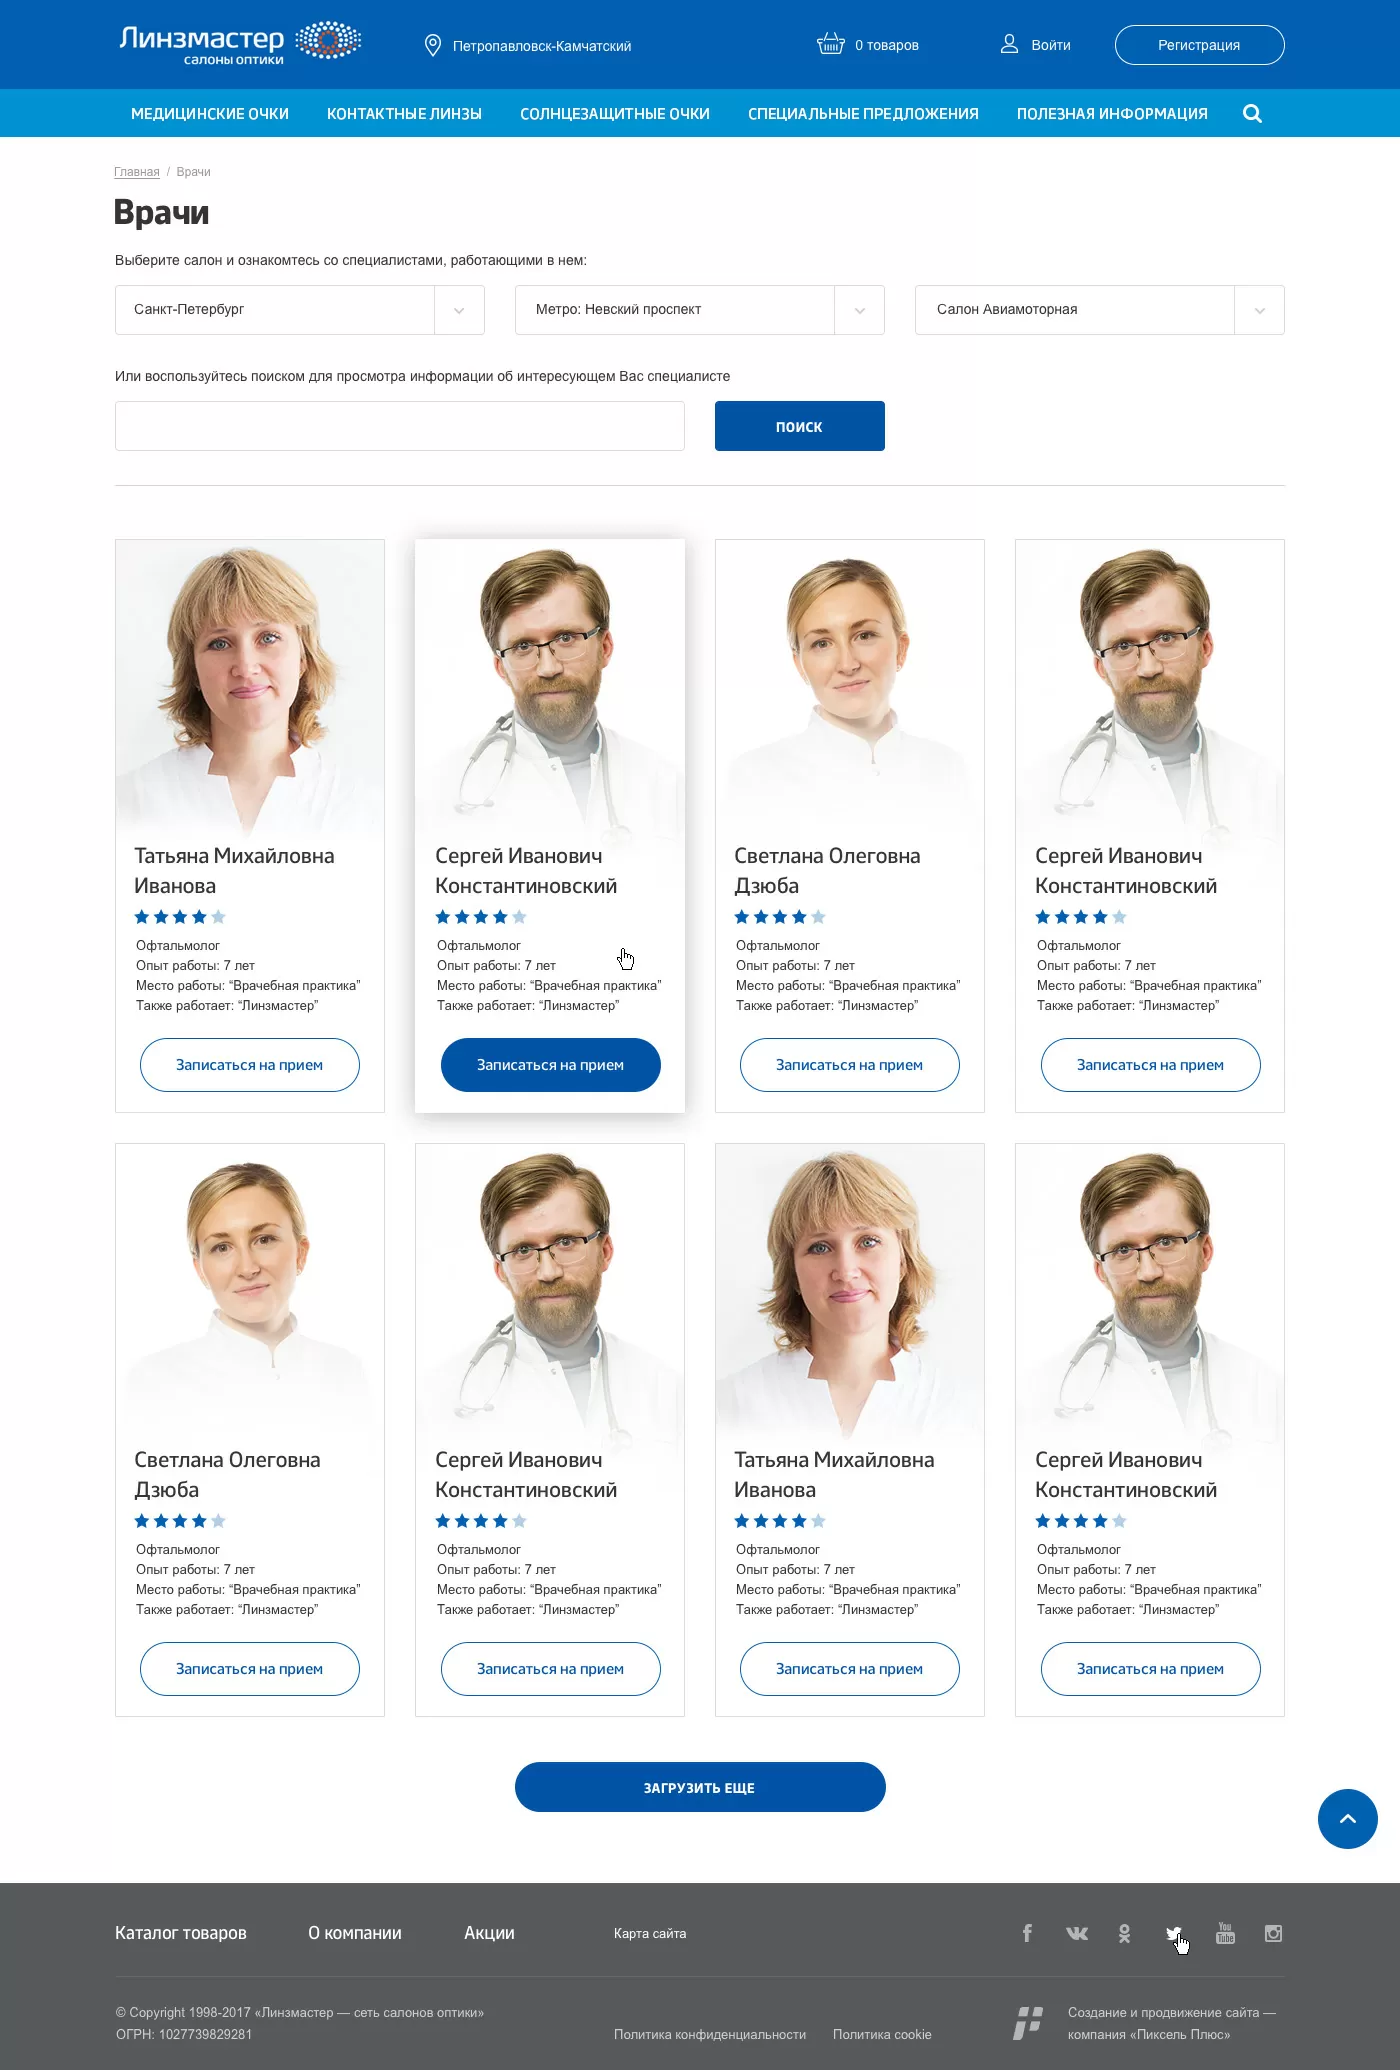Click the scroll-to-top arrow button
Viewport: 1400px width, 2070px height.
(1348, 1819)
